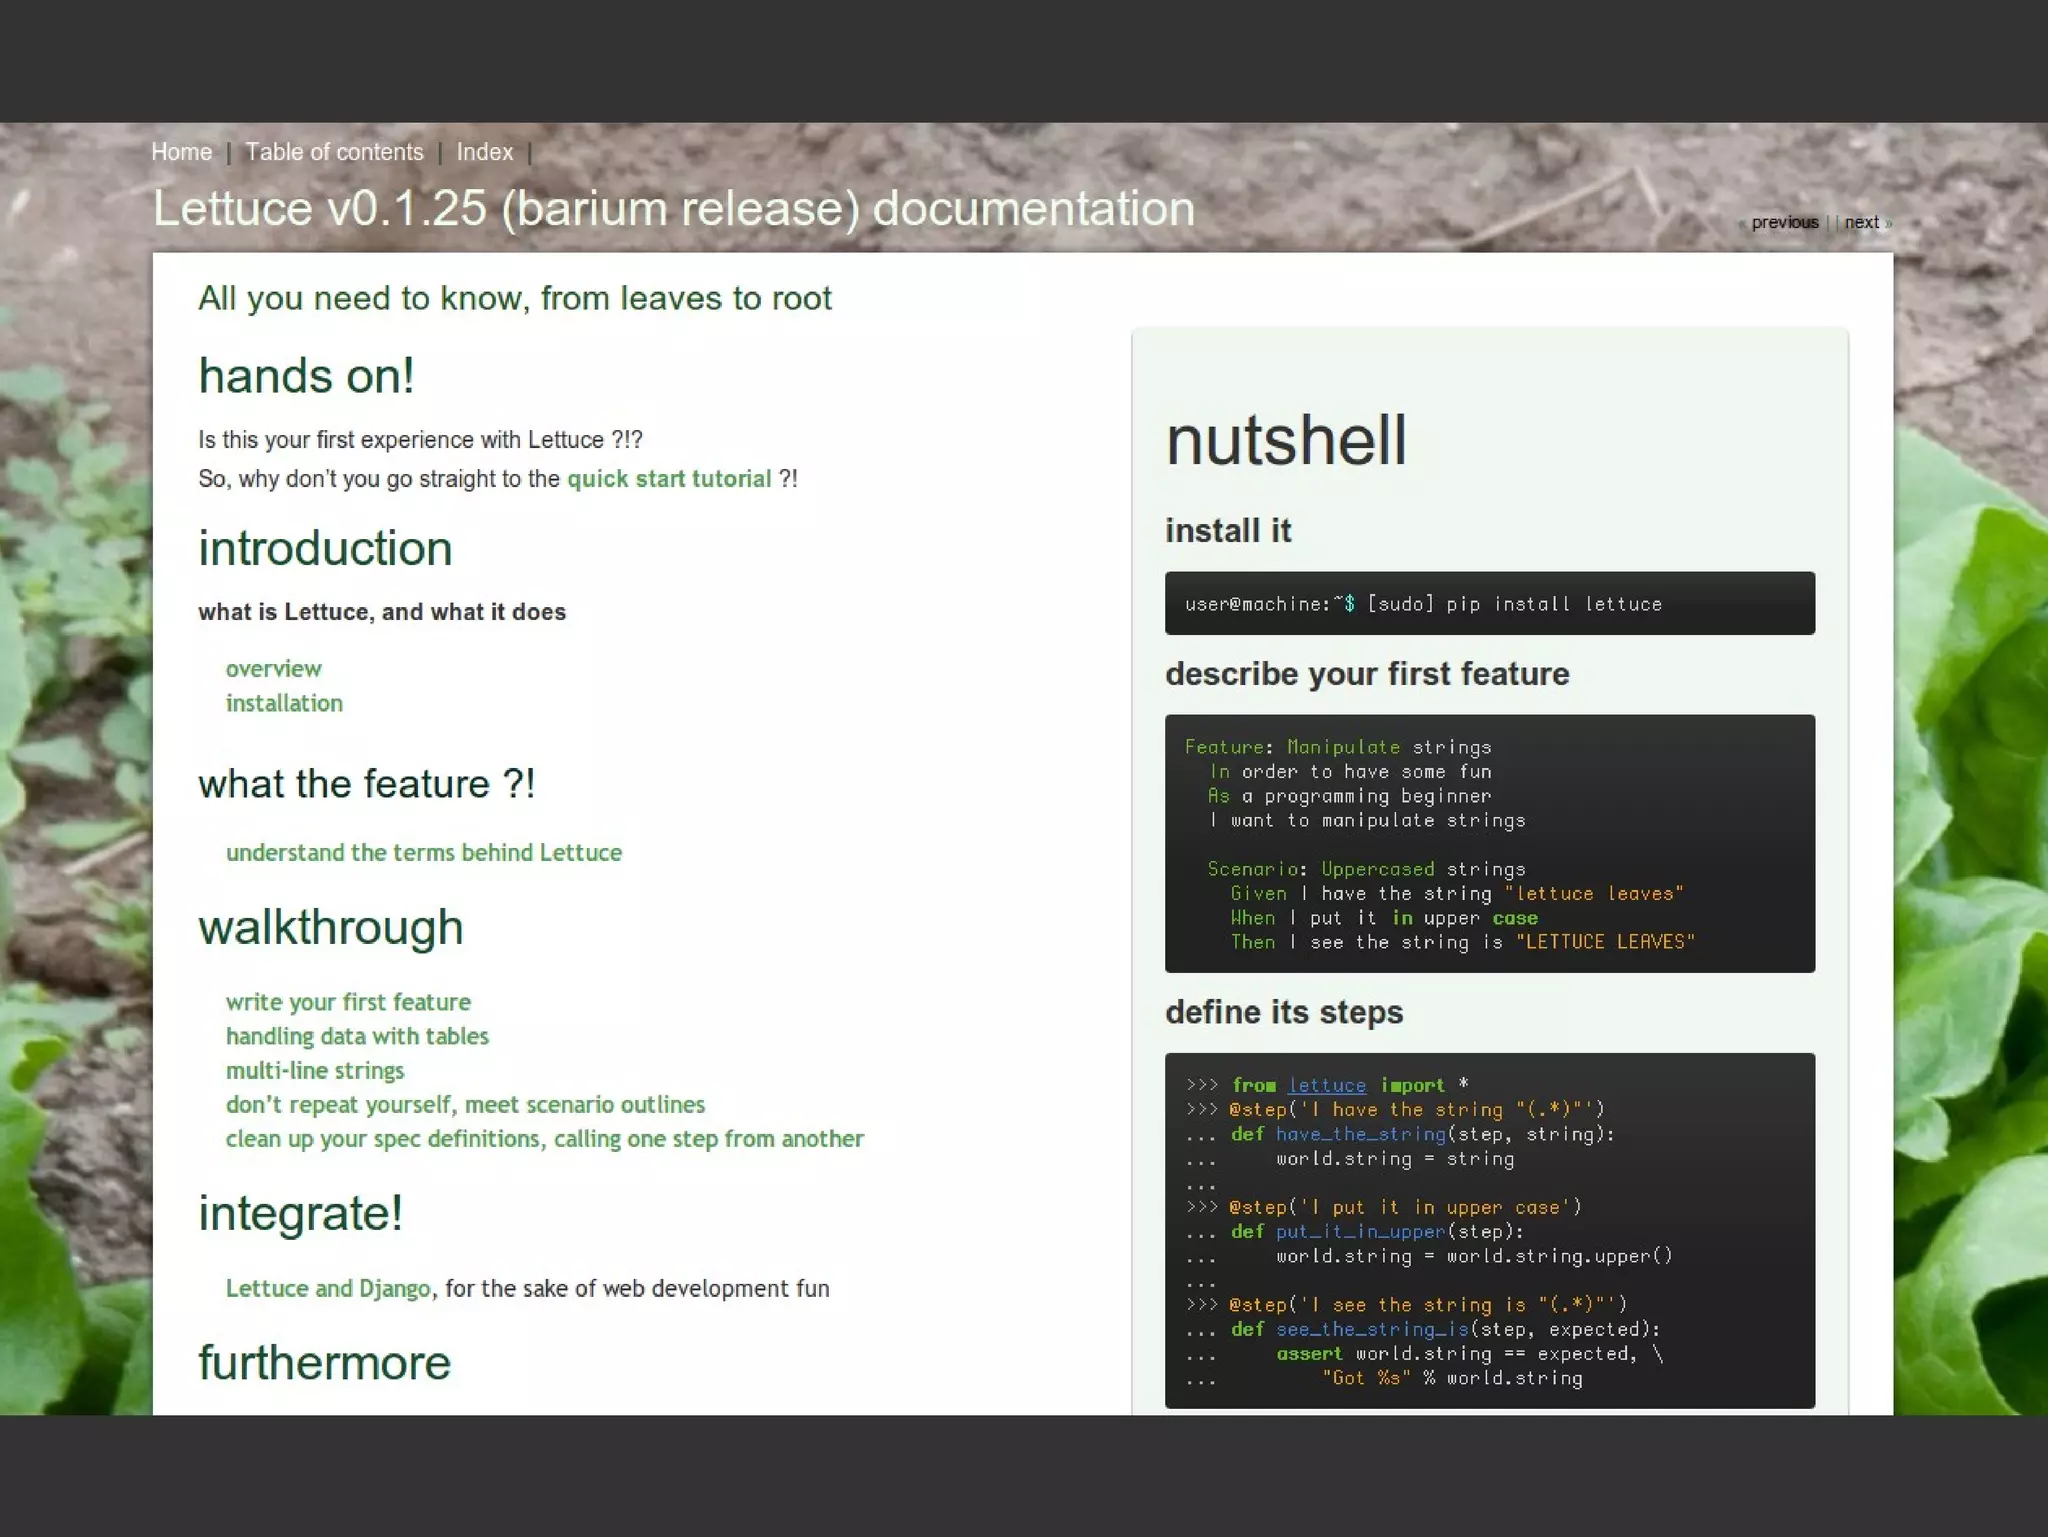Image resolution: width=2048 pixels, height=1537 pixels.
Task: Open multi-line strings link
Action: [x=315, y=1070]
